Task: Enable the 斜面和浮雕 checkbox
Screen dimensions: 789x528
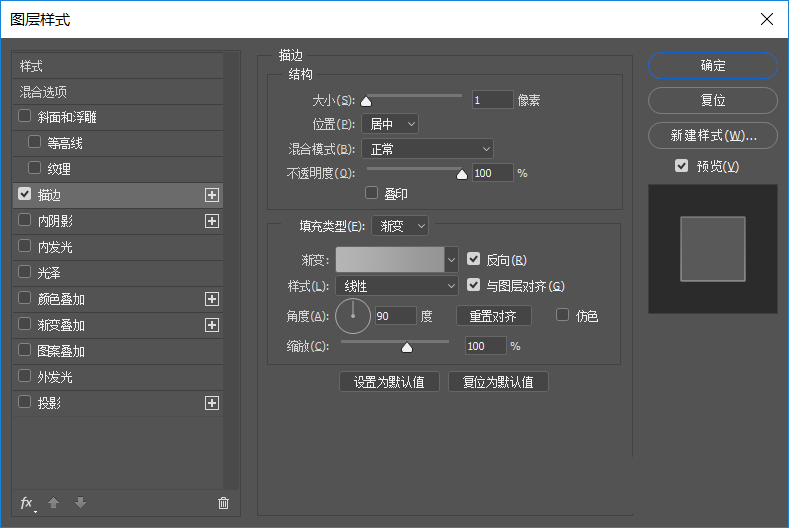Action: click(24, 116)
